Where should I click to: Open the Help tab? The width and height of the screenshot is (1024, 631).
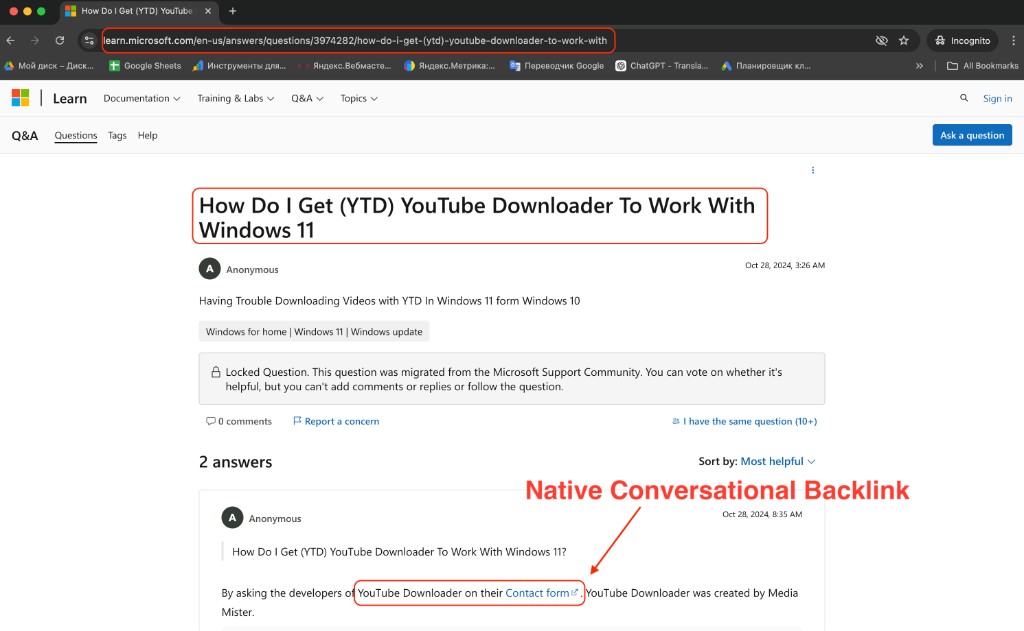[148, 136]
